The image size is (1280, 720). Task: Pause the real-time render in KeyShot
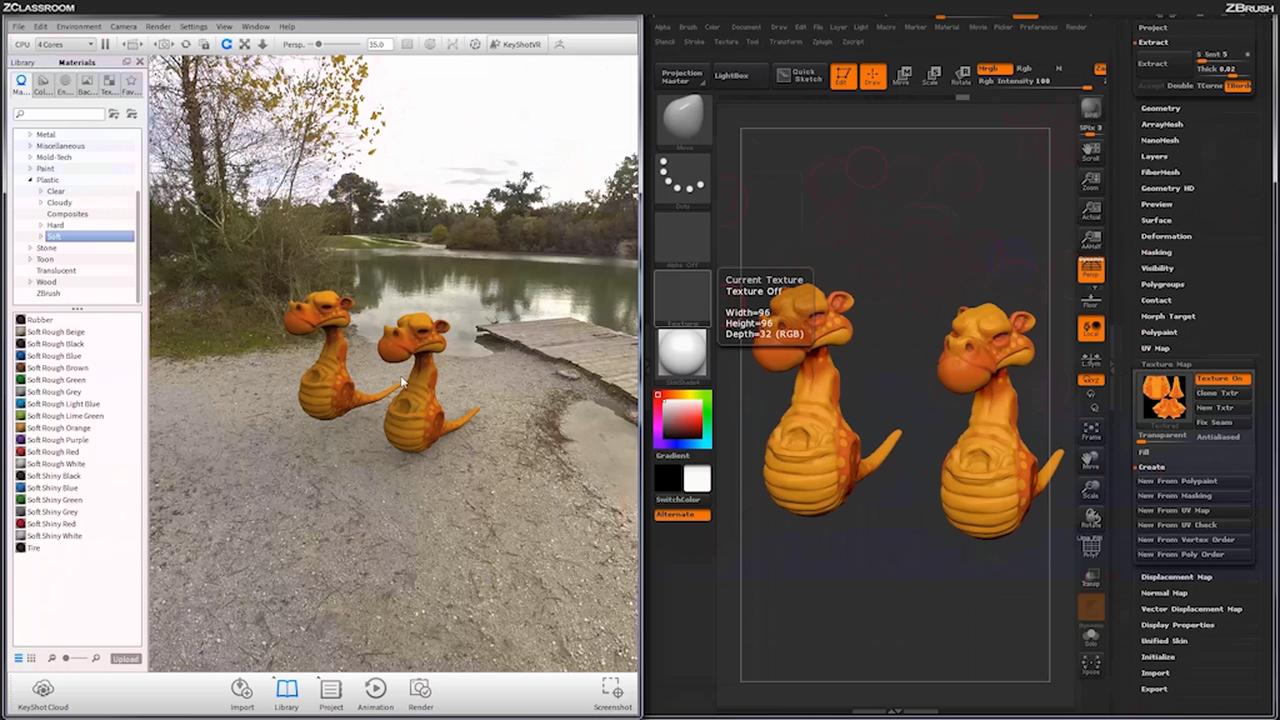point(105,44)
